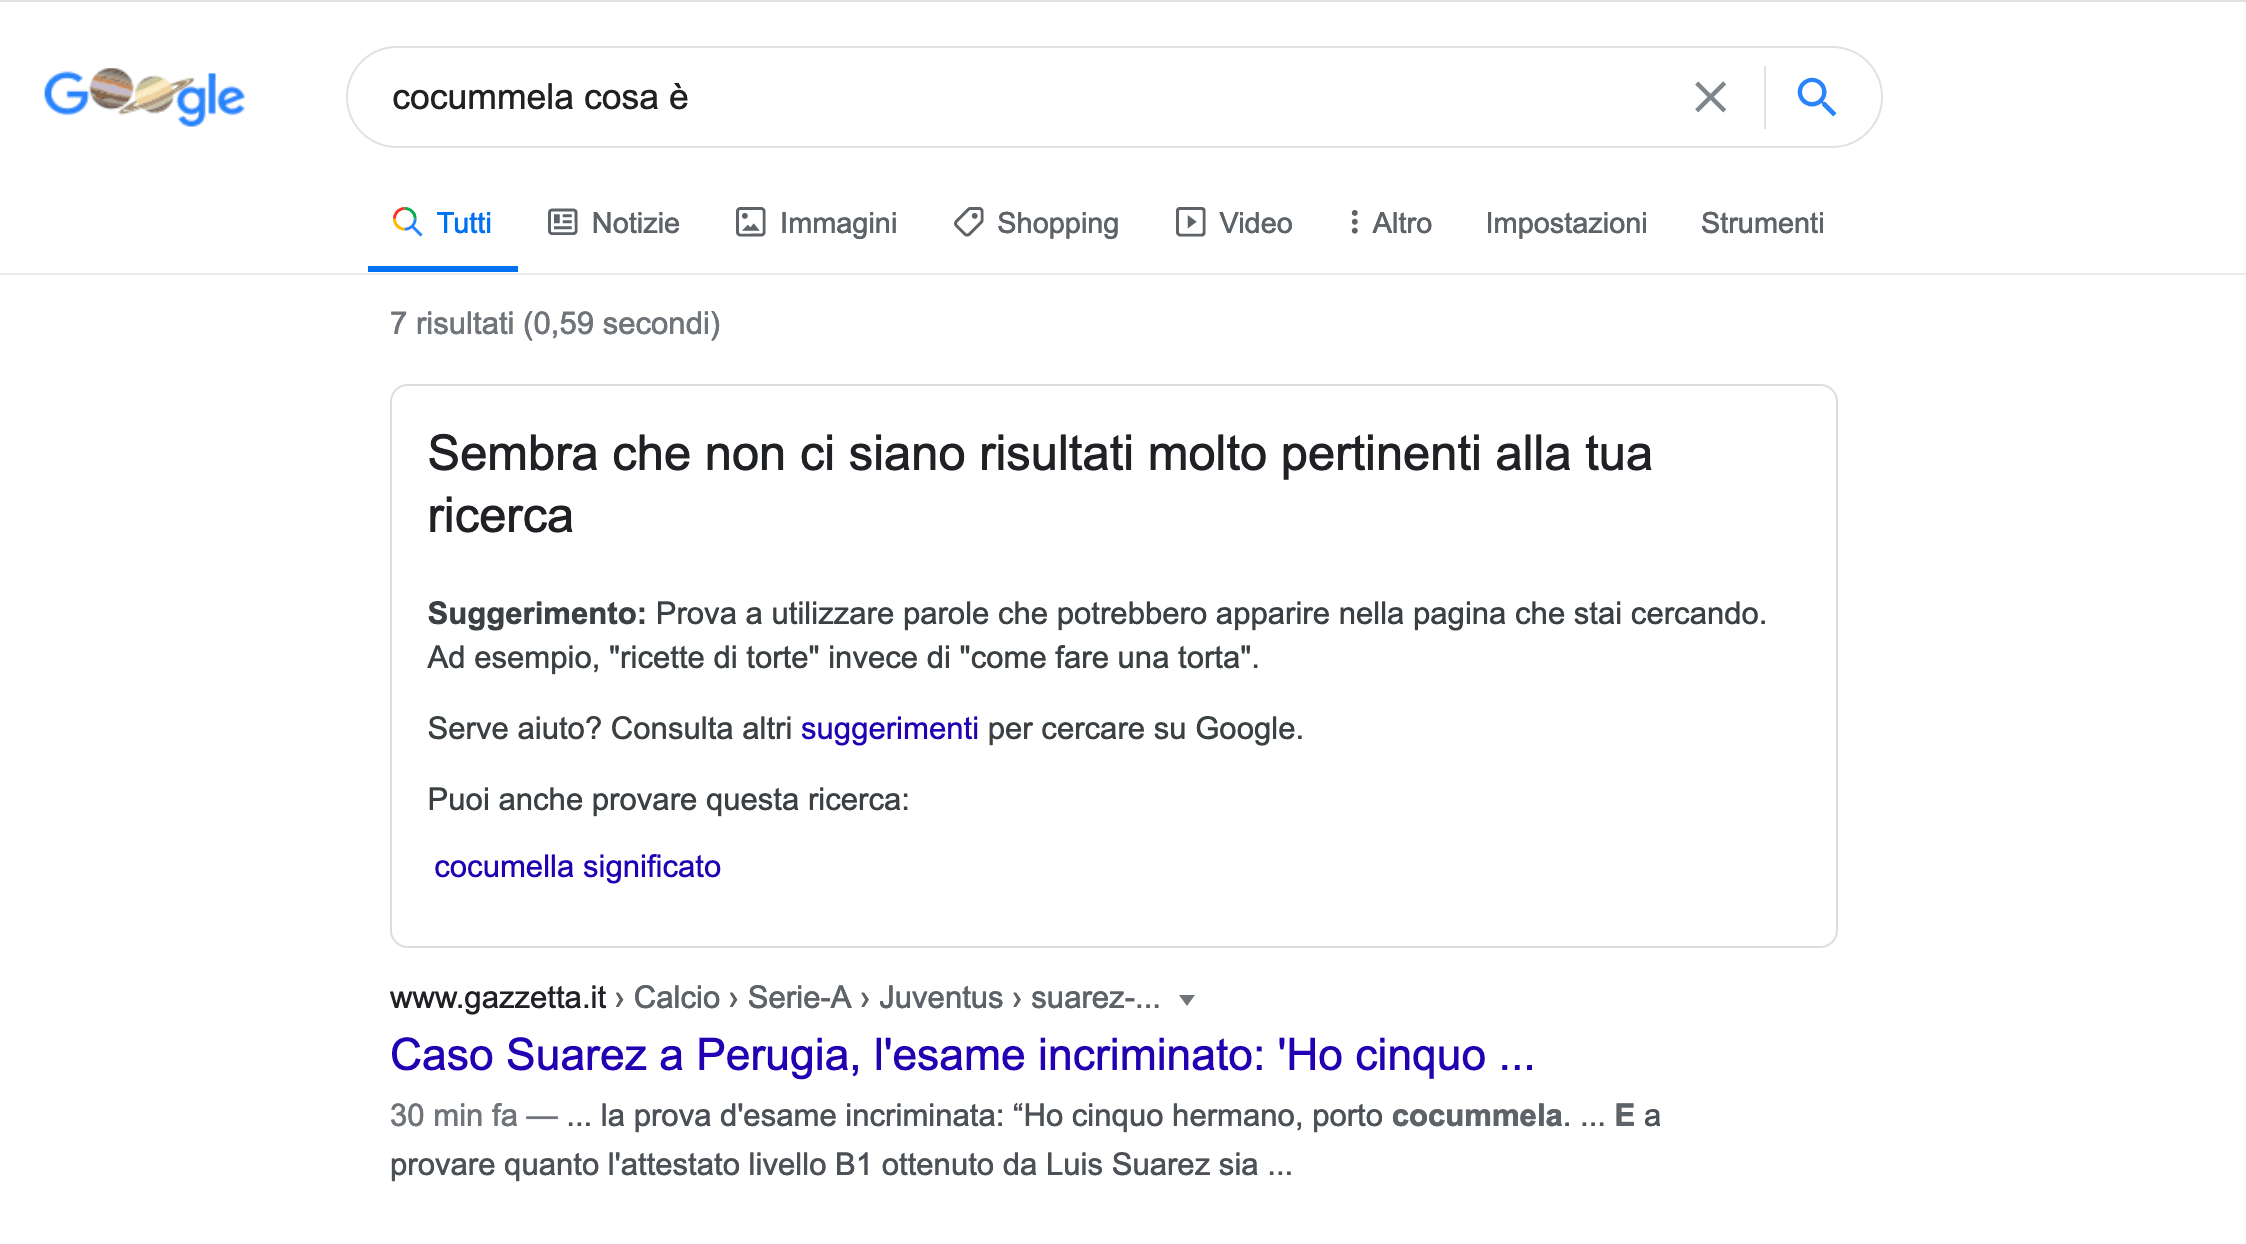Click the Google doodle logo
Image resolution: width=2246 pixels, height=1244 pixels.
144,97
